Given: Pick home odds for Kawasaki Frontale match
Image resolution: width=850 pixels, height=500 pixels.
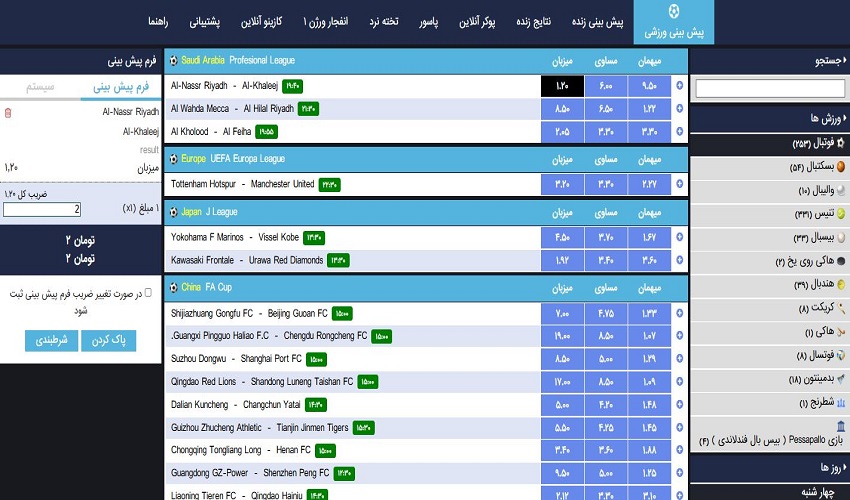Looking at the screenshot, I should 562,260.
